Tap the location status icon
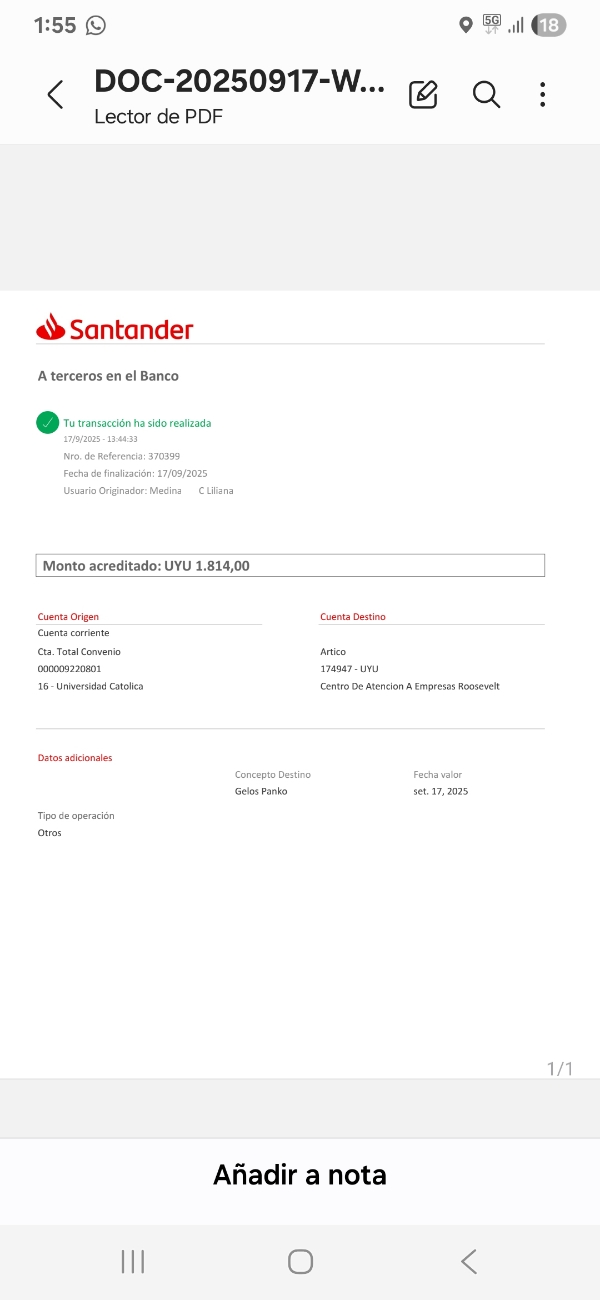This screenshot has height=1300, width=600. 465,26
